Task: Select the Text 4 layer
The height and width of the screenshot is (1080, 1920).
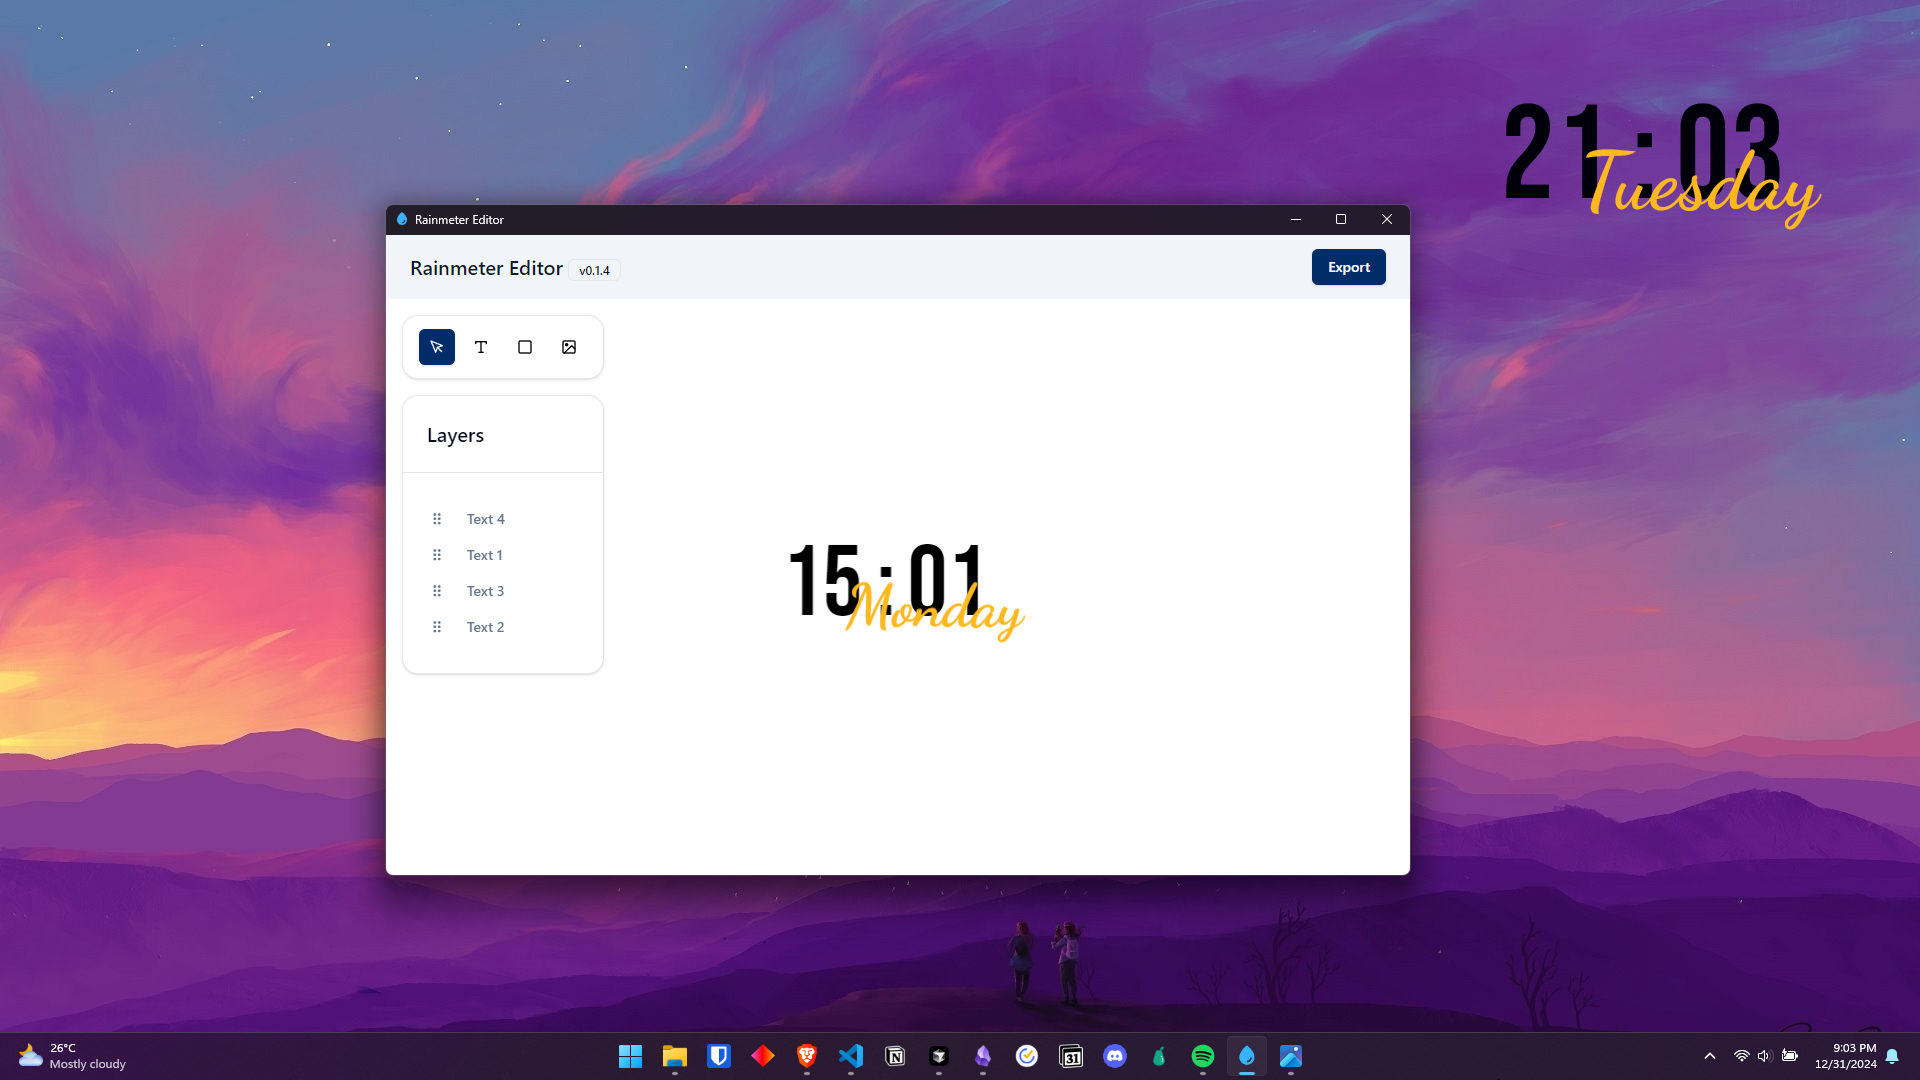Action: 485,519
